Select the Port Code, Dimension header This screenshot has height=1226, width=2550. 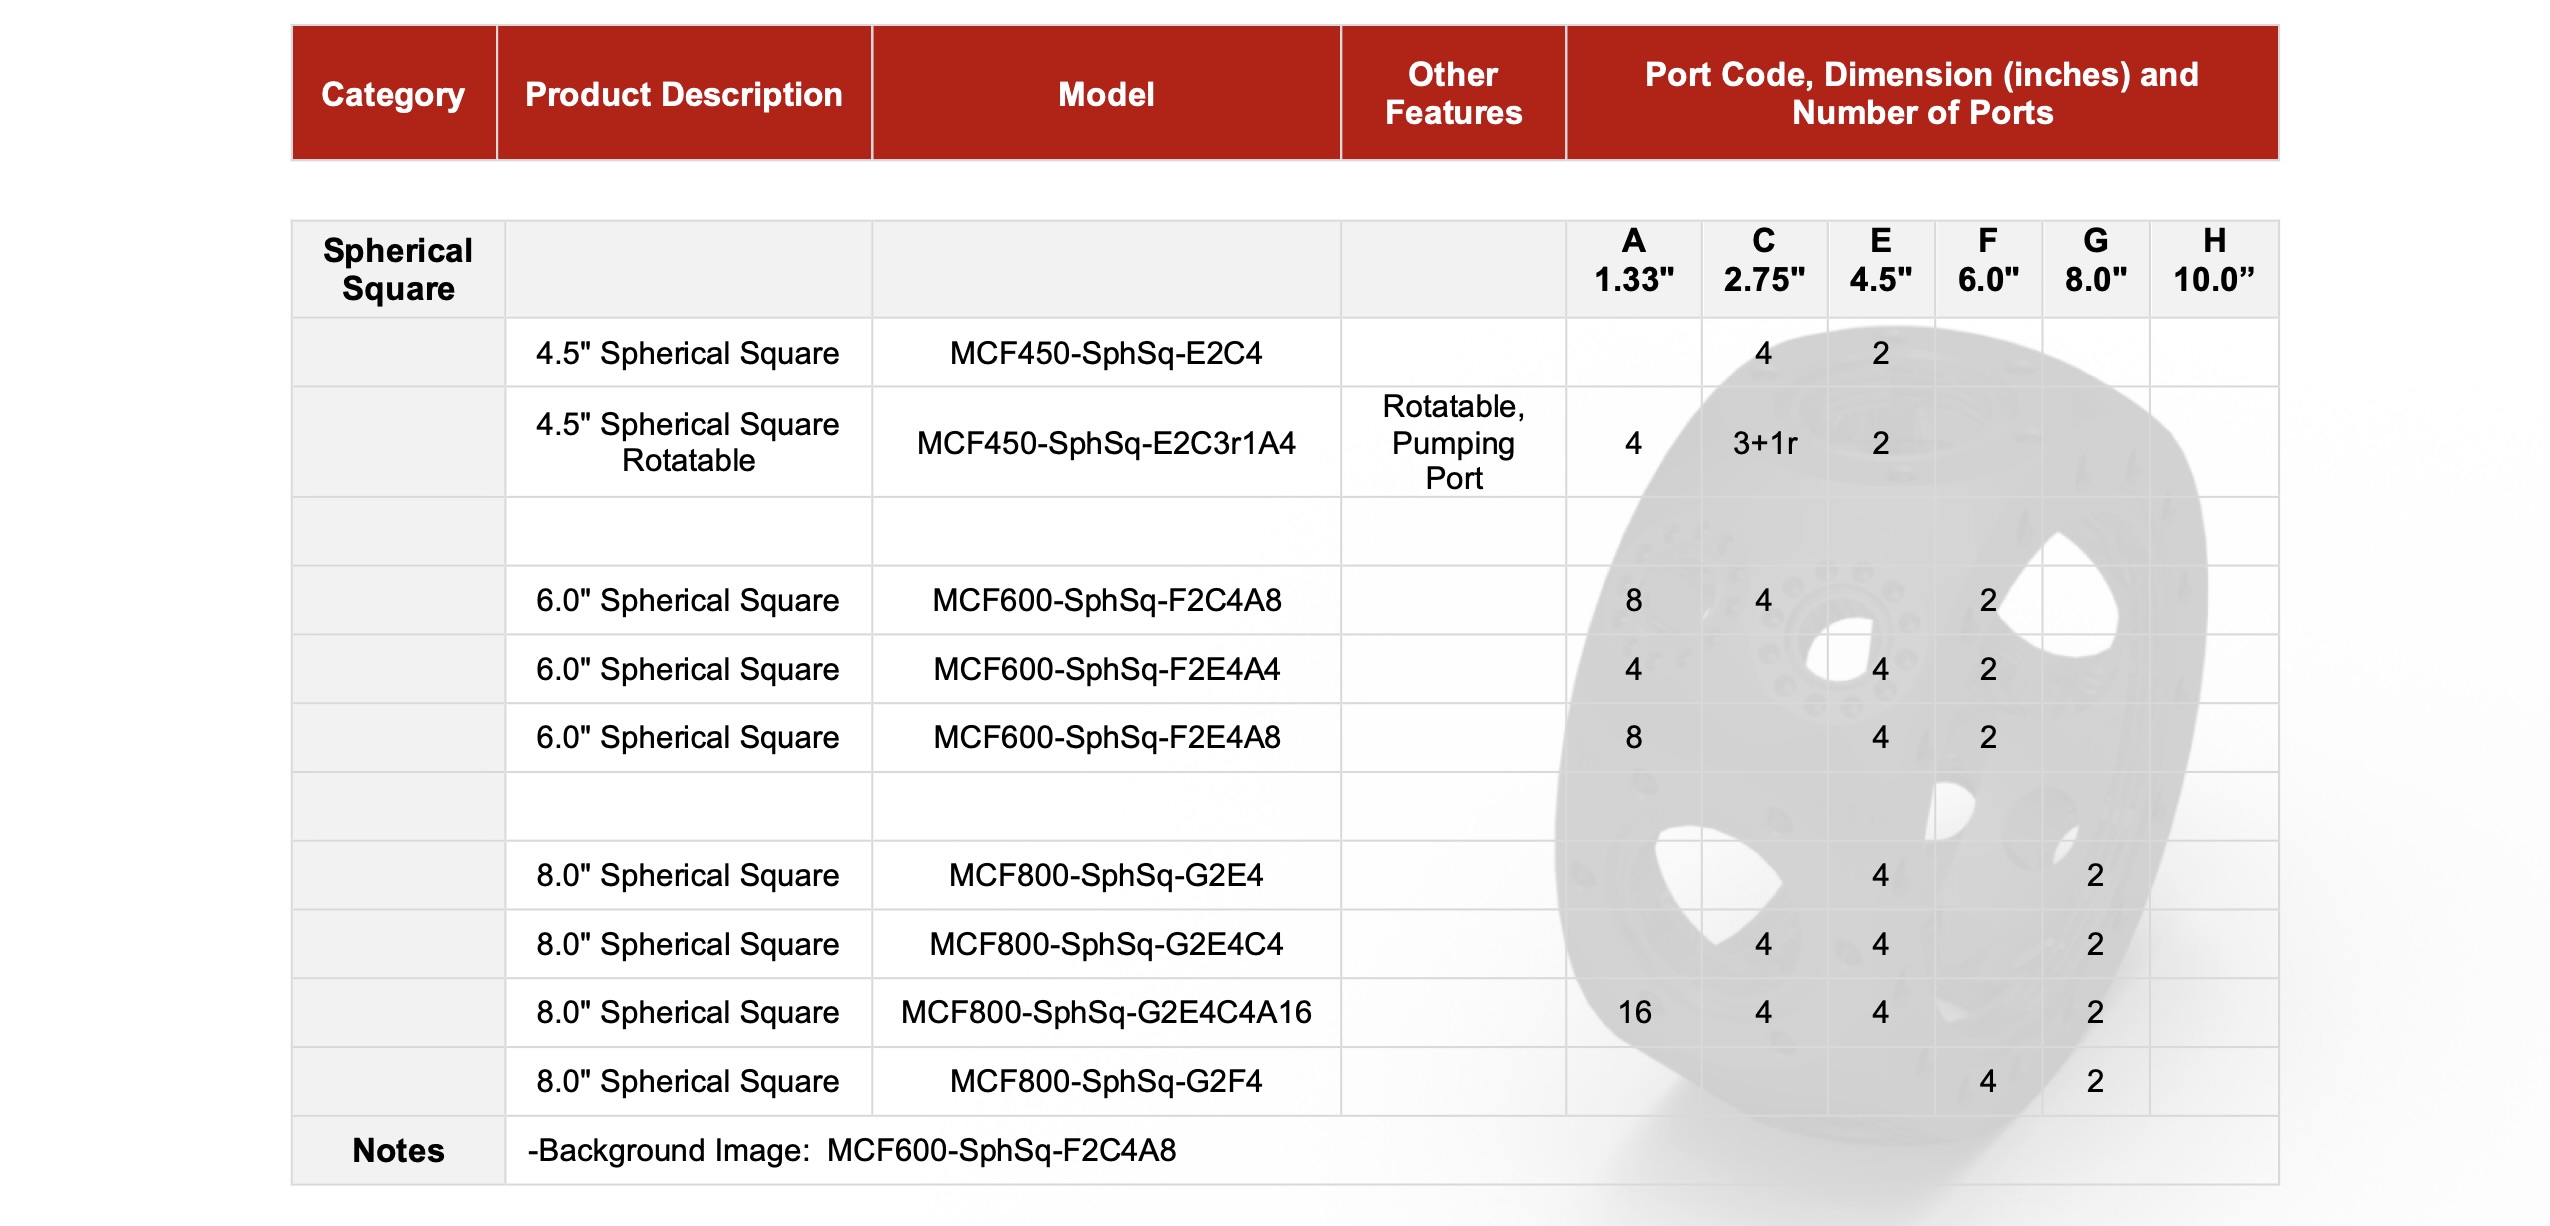point(1922,94)
